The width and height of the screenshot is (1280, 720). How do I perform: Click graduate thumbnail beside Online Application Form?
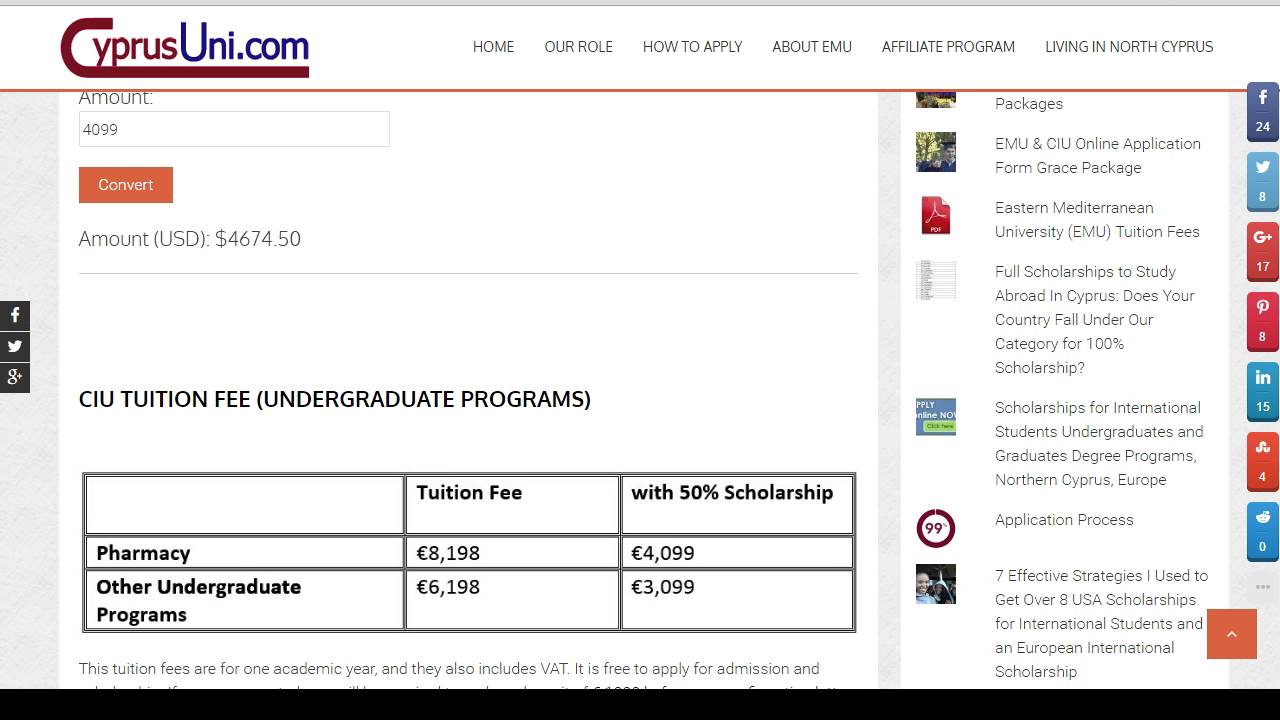pyautogui.click(x=936, y=152)
